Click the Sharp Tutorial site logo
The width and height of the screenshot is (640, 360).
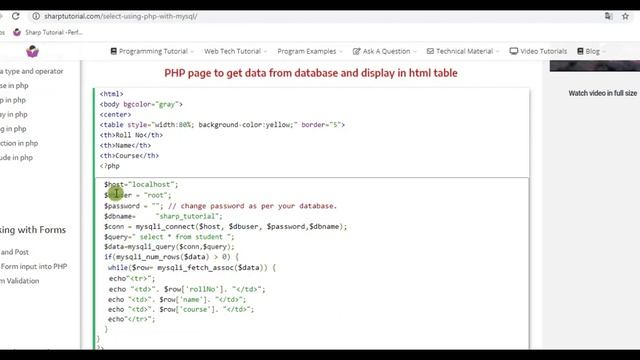click(x=32, y=51)
